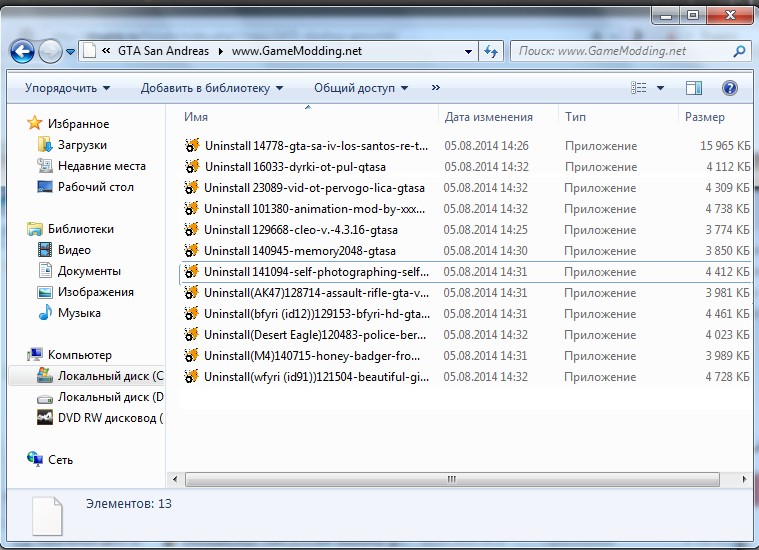The height and width of the screenshot is (550, 759).
Task: Open the Общий доступ menu
Action: pos(361,88)
